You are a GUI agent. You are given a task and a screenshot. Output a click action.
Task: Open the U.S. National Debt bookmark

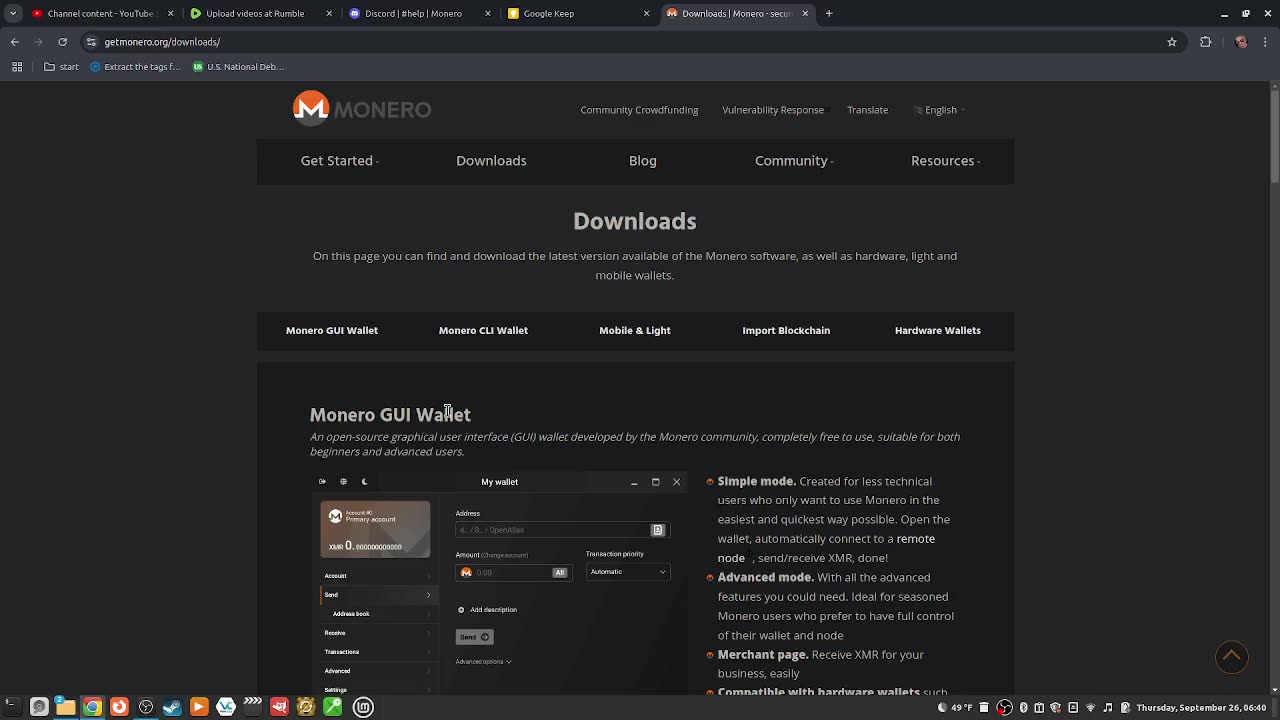(238, 67)
